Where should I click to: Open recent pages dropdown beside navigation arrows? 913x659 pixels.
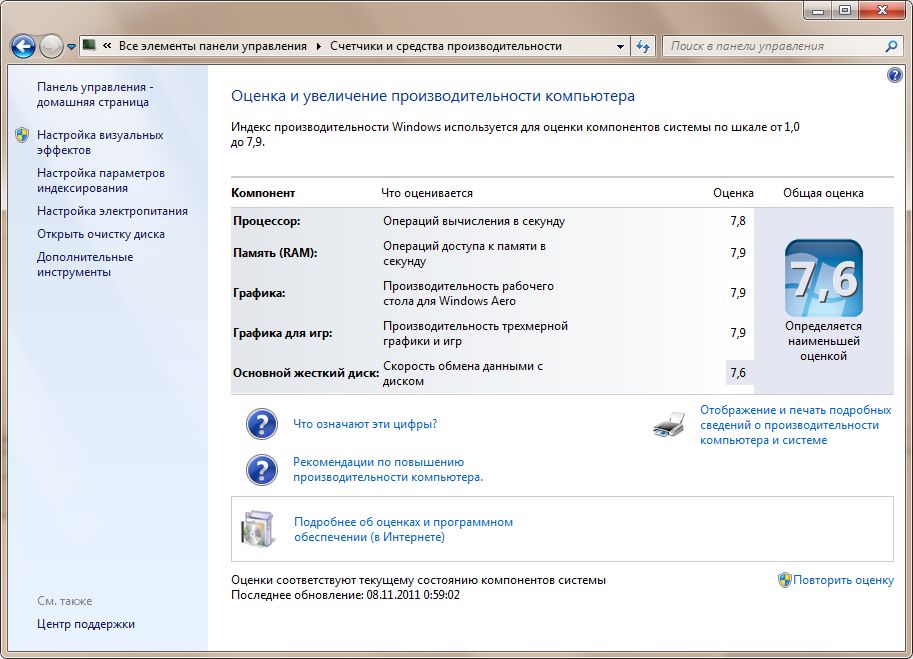coord(71,47)
